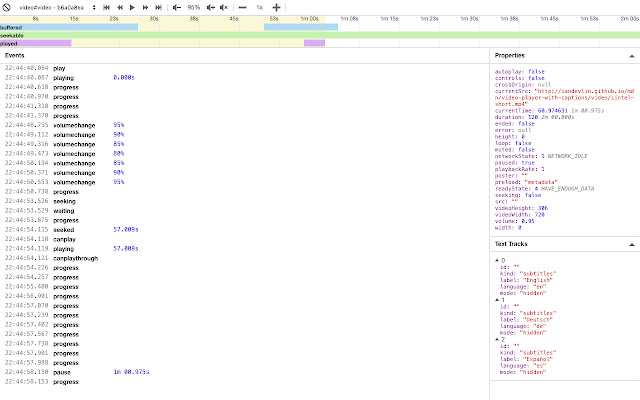Viewport: 640px width, 400px height.
Task: Collapse the Properties panel
Action: 631,55
